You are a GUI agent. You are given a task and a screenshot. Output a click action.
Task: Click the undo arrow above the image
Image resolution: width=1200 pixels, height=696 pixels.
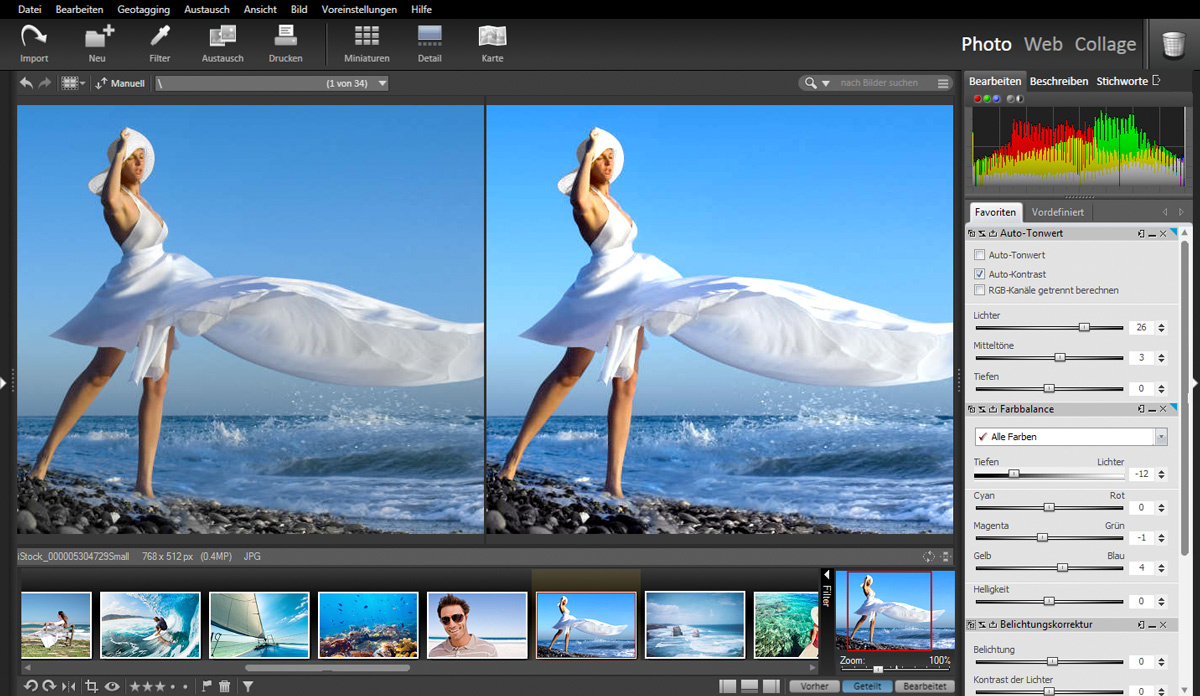(x=26, y=83)
